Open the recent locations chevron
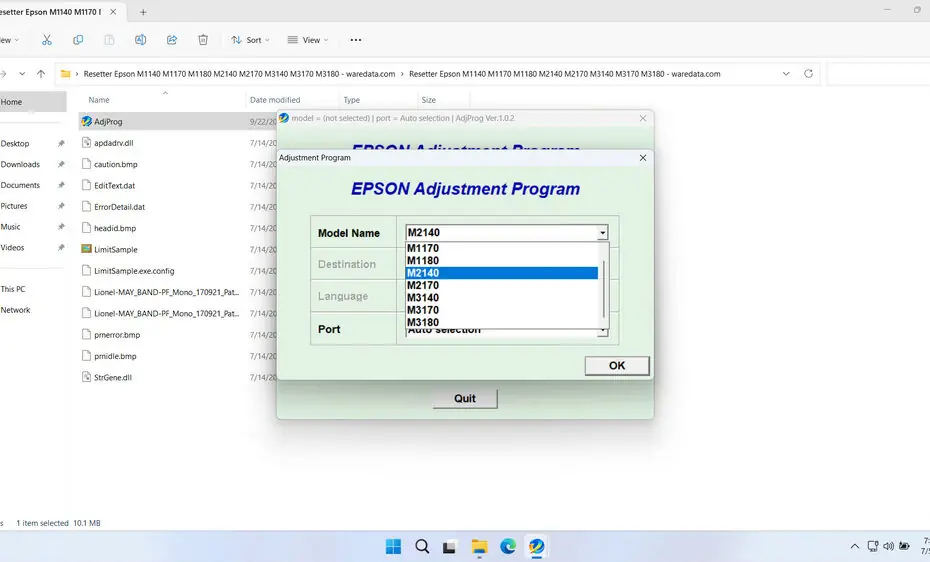This screenshot has height=562, width=930. 22,74
